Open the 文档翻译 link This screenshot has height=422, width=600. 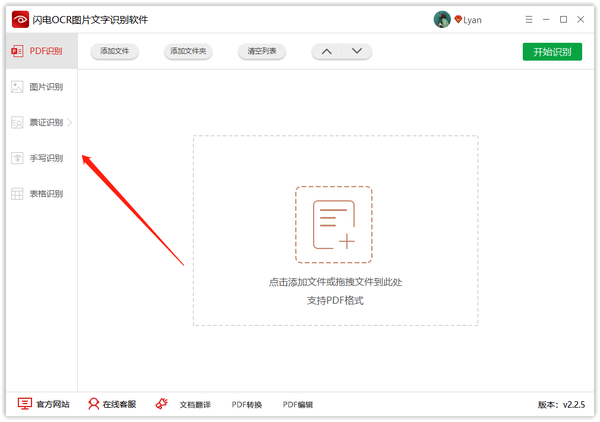pos(195,405)
